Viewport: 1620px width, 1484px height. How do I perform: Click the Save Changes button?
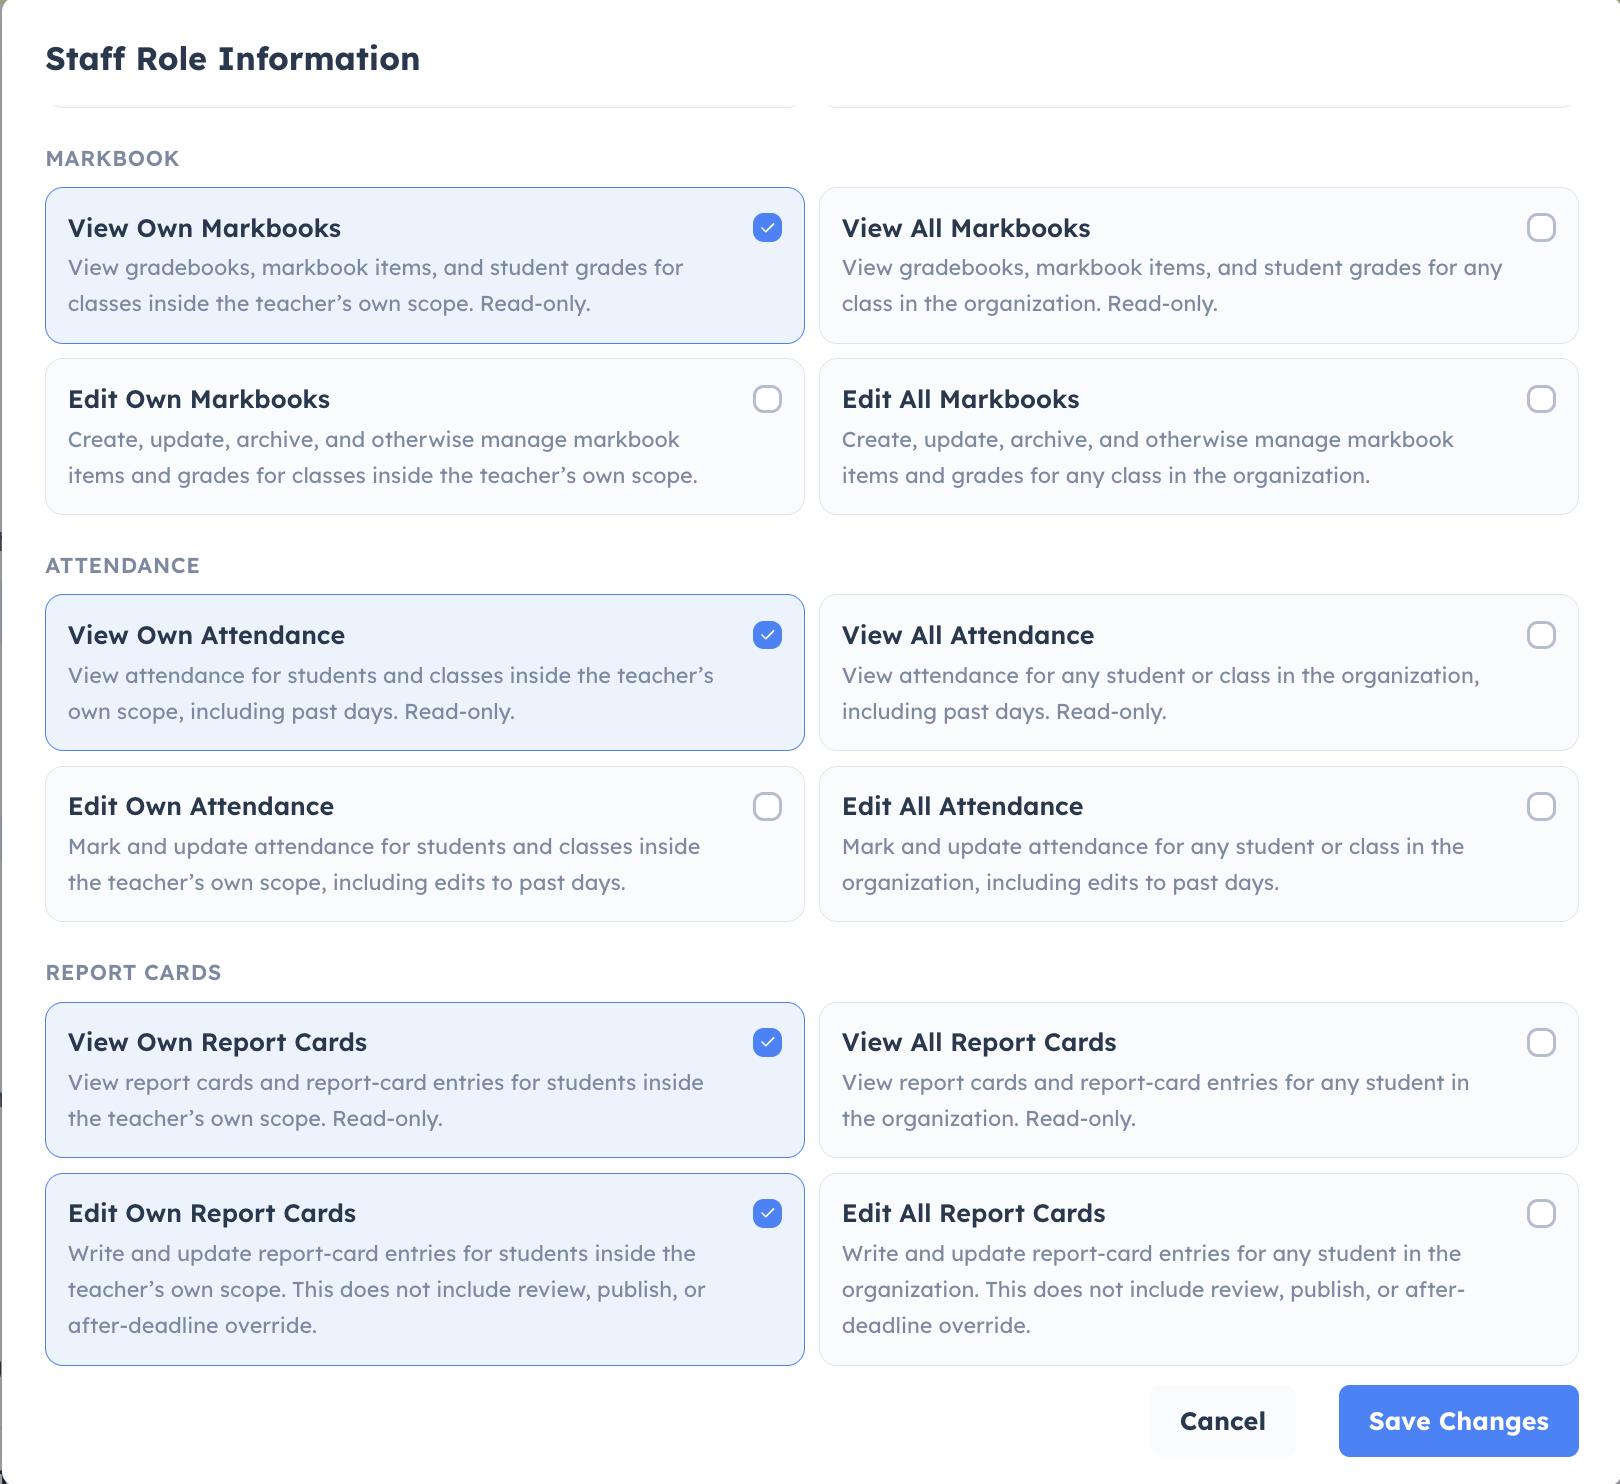tap(1458, 1421)
